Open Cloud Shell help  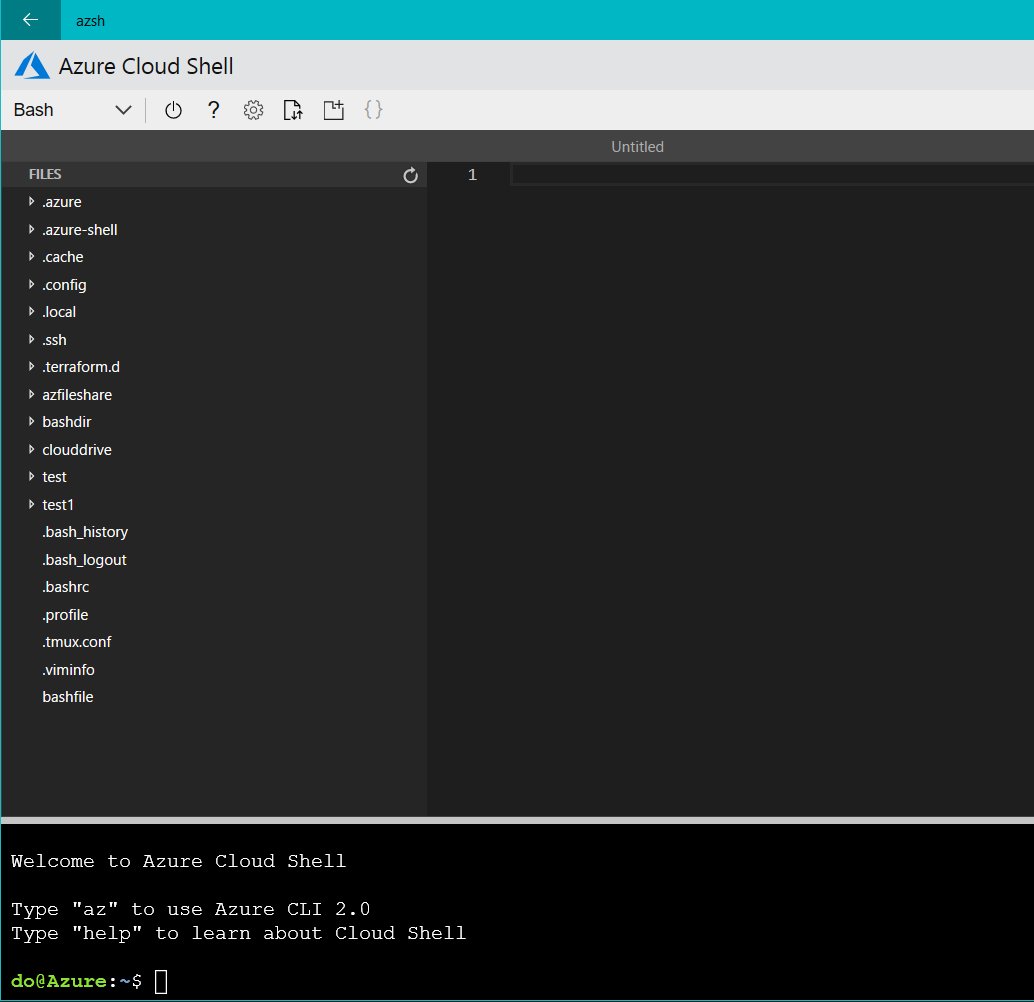pyautogui.click(x=213, y=110)
